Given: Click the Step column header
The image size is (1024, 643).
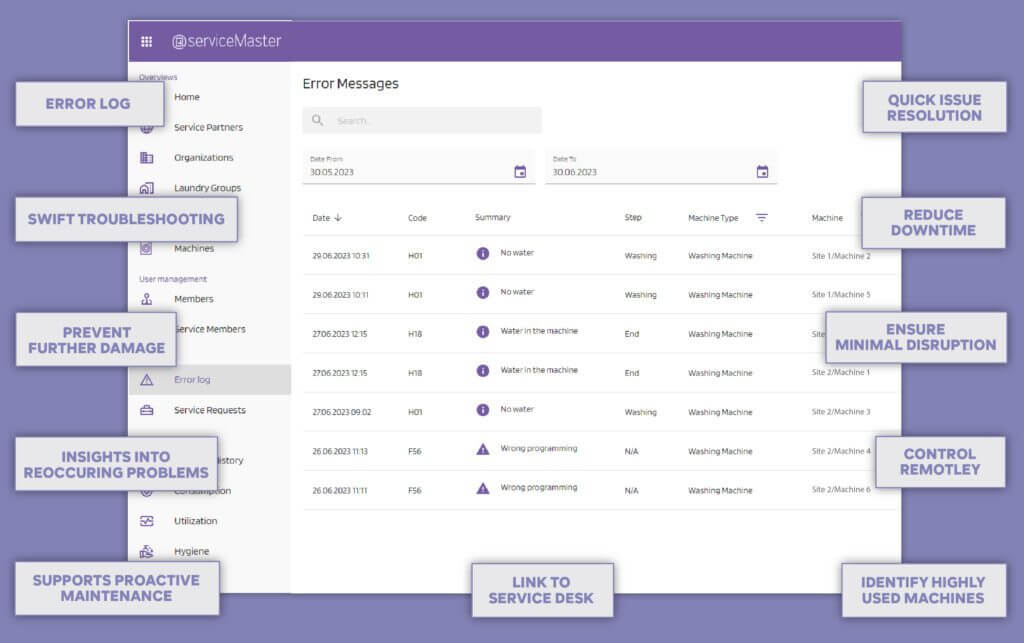Looking at the screenshot, I should click(x=633, y=217).
